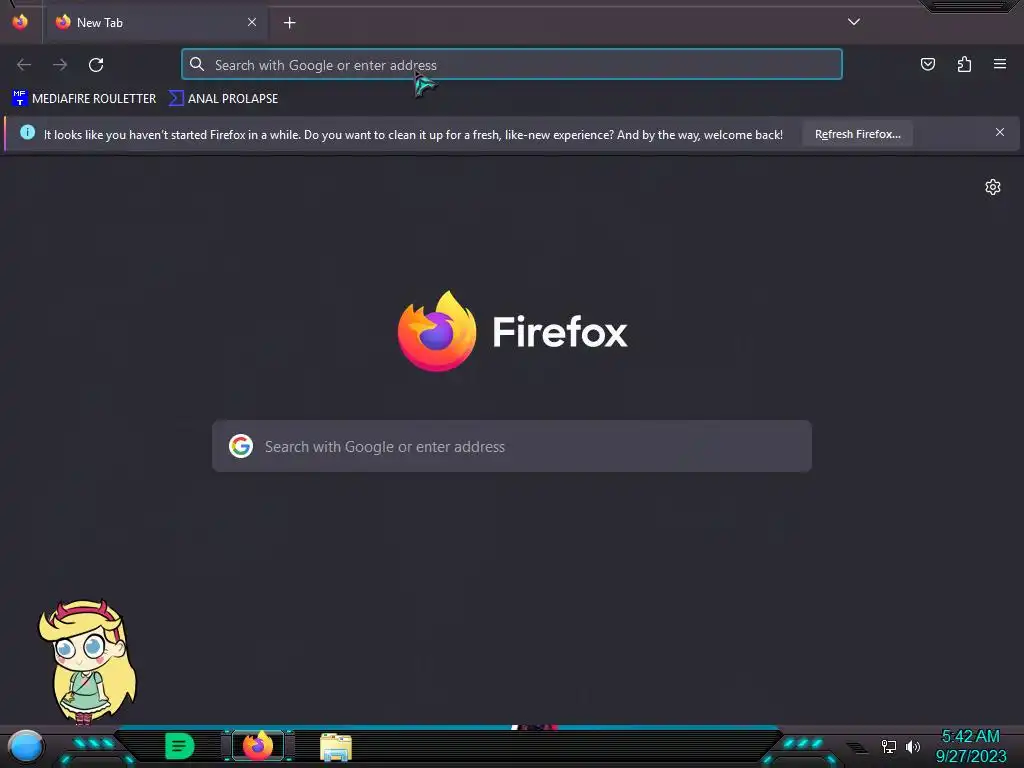This screenshot has height=768, width=1024.
Task: Open Firefox View pinned icon
Action: [20, 22]
